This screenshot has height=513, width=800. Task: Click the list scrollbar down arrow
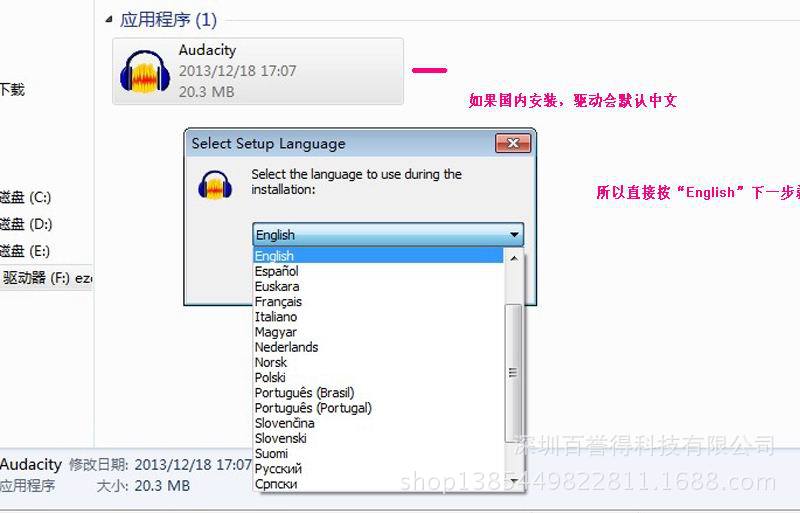tap(514, 481)
